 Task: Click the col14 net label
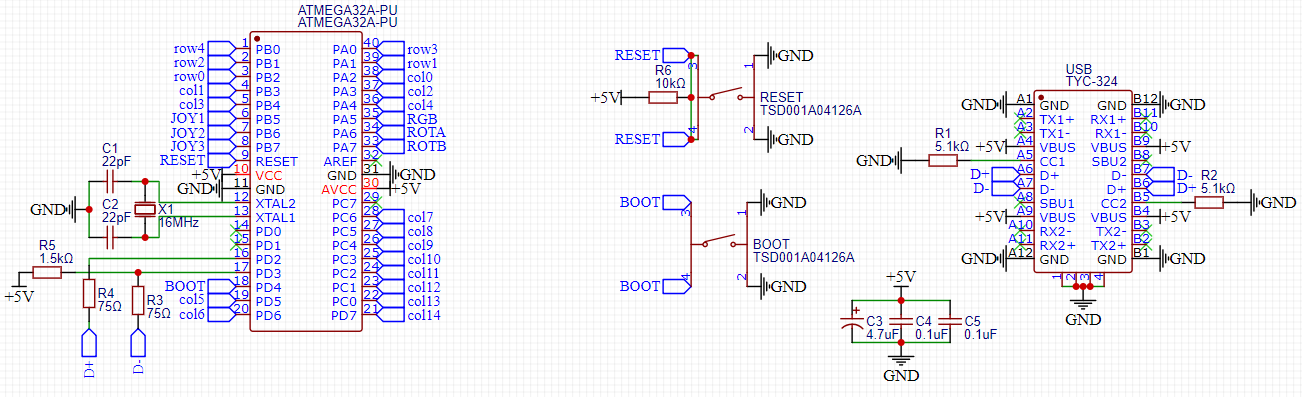(424, 315)
